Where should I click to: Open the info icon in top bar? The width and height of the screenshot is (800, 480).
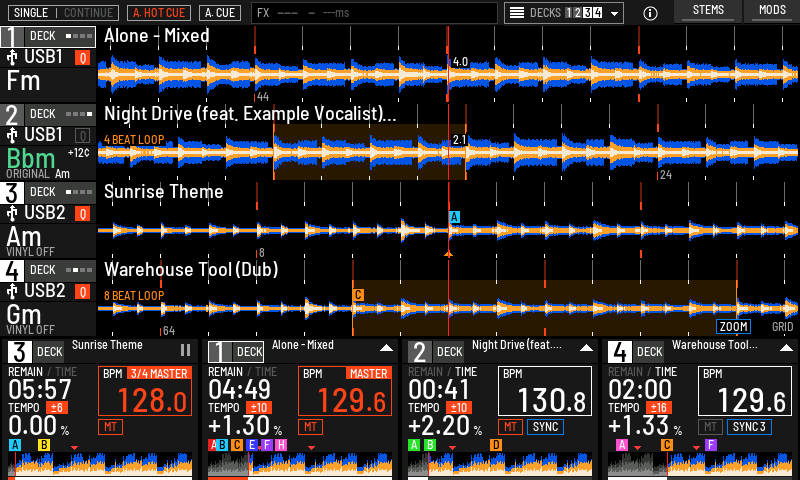click(650, 13)
